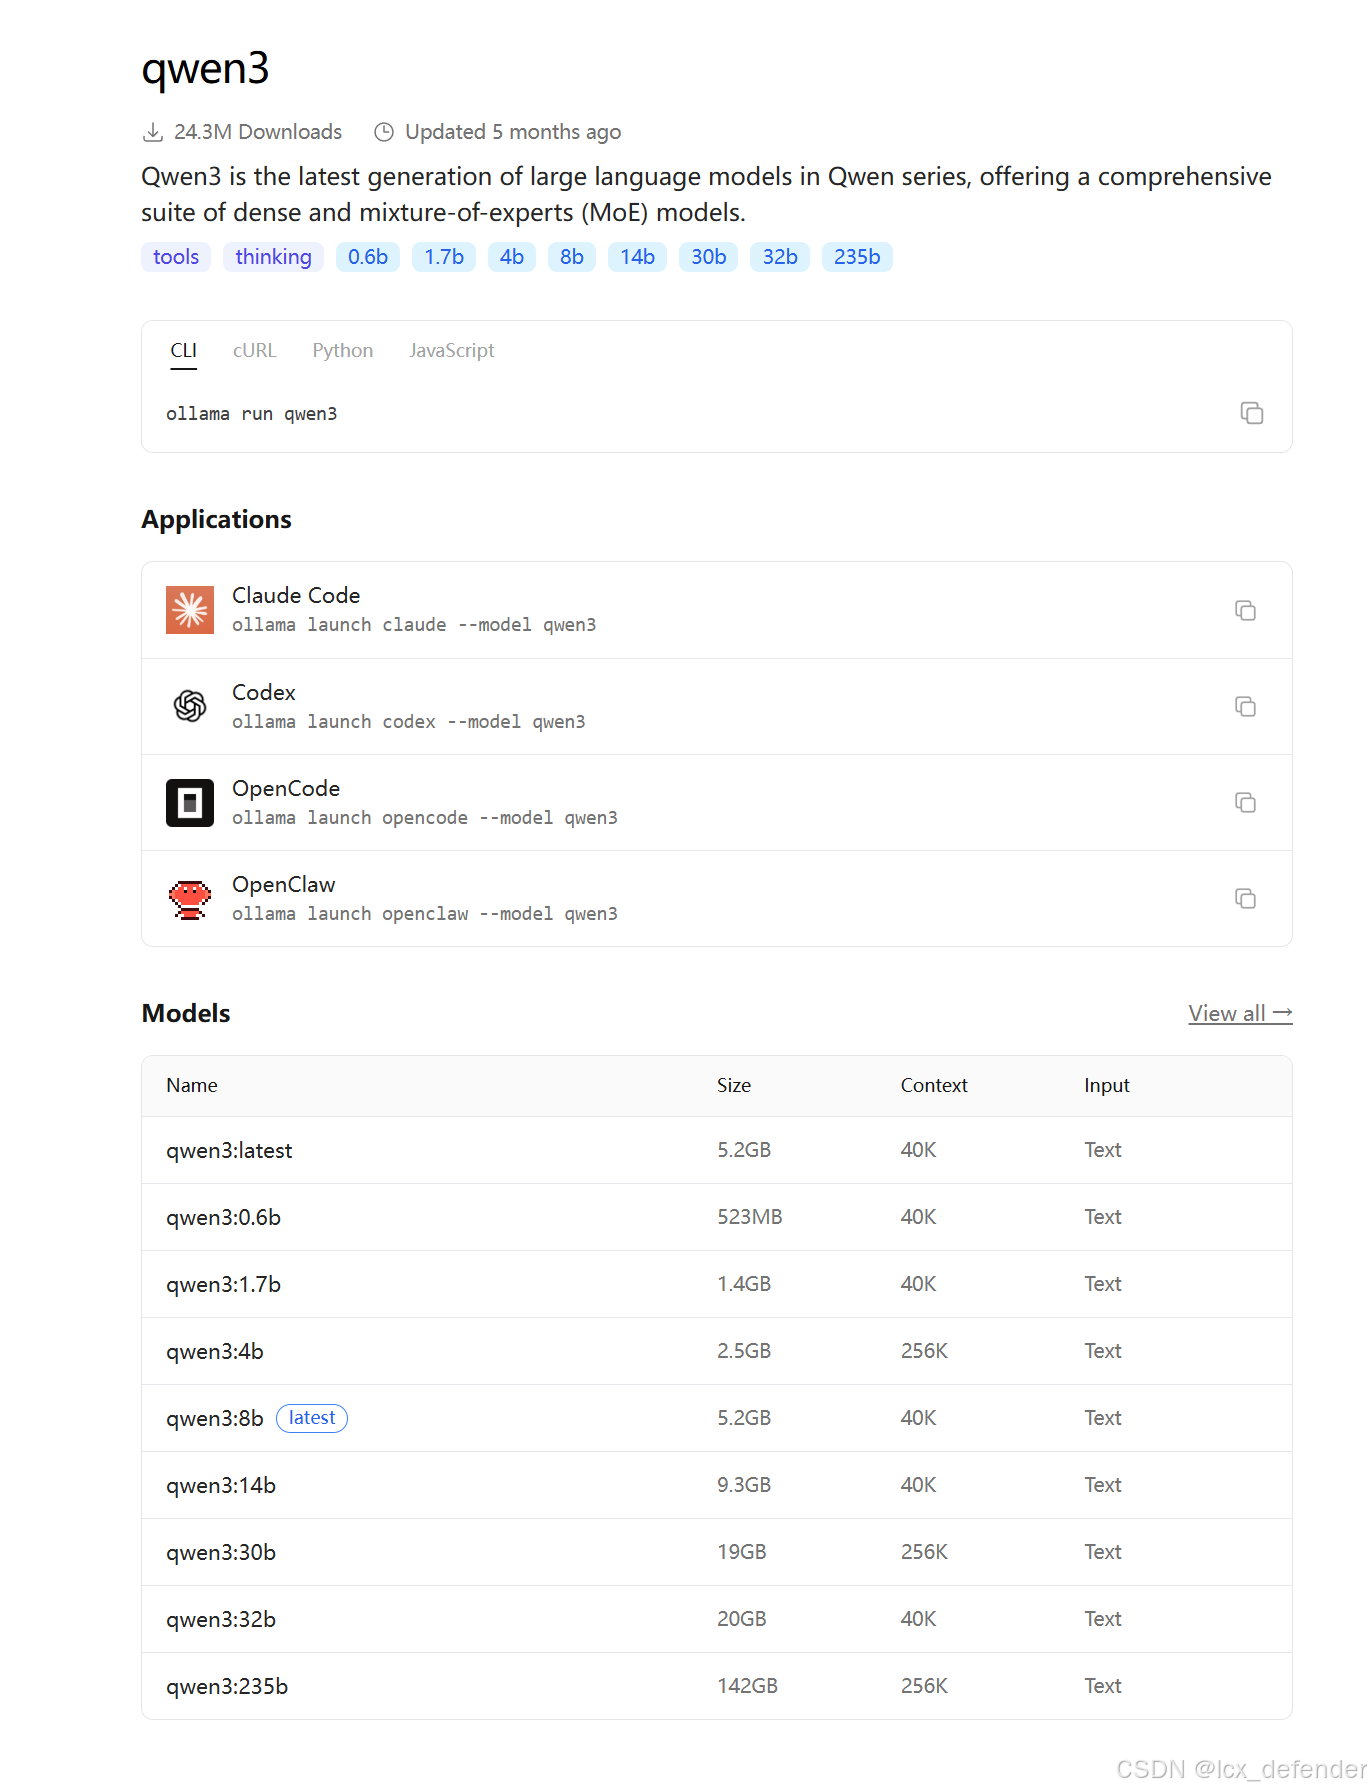Choose the 8b size tag
This screenshot has width=1371, height=1792.
pos(572,257)
